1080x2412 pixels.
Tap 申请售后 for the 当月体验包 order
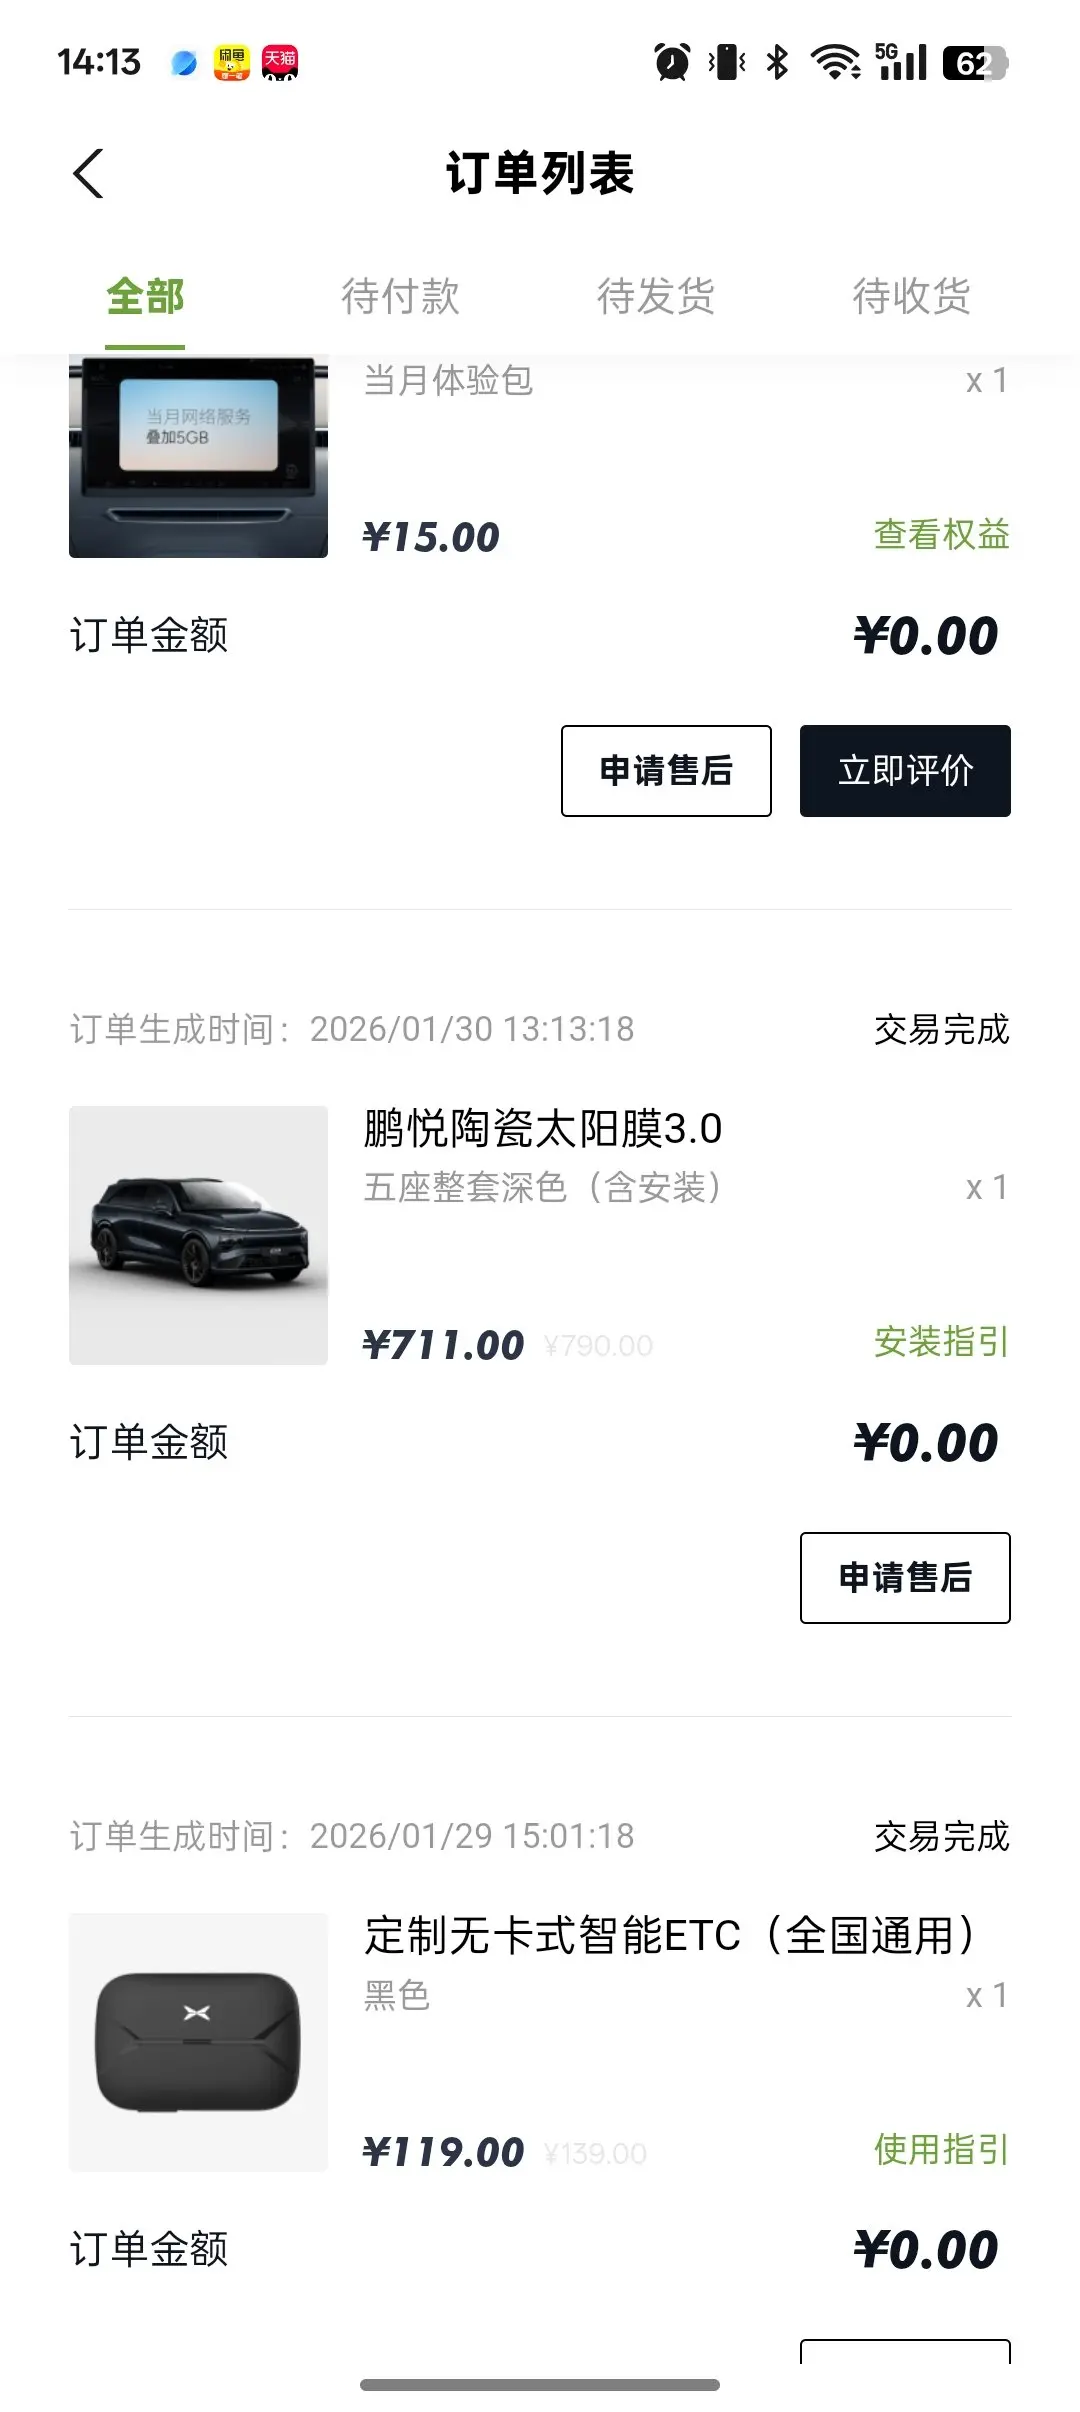pos(666,771)
